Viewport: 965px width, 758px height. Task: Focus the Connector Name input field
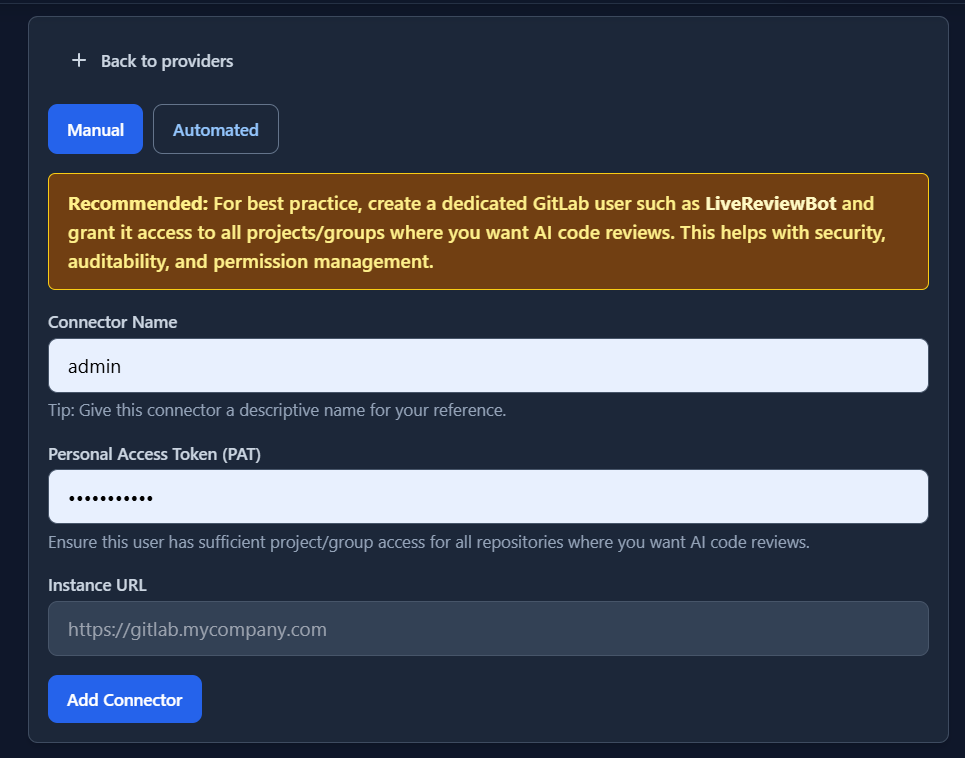pos(488,366)
